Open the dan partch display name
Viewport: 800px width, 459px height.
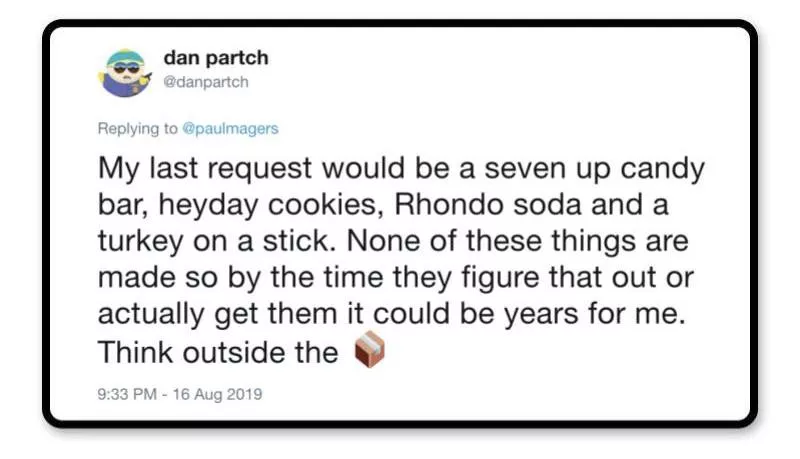pos(214,58)
